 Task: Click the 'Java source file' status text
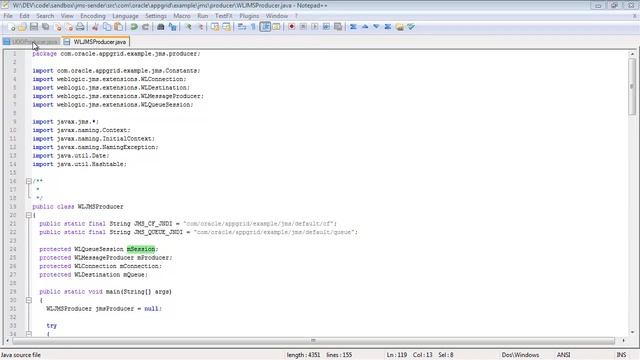click(x=21, y=355)
